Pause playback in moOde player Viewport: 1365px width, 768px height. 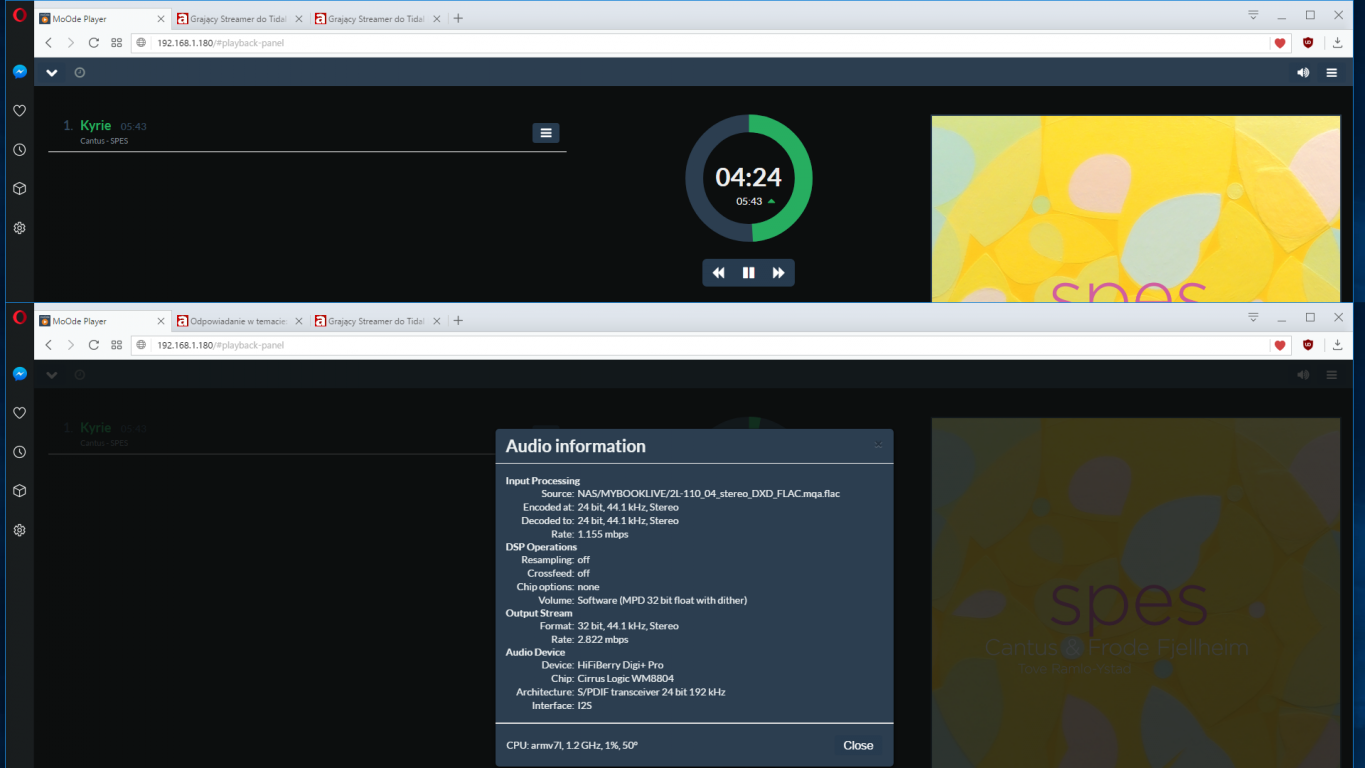[748, 273]
